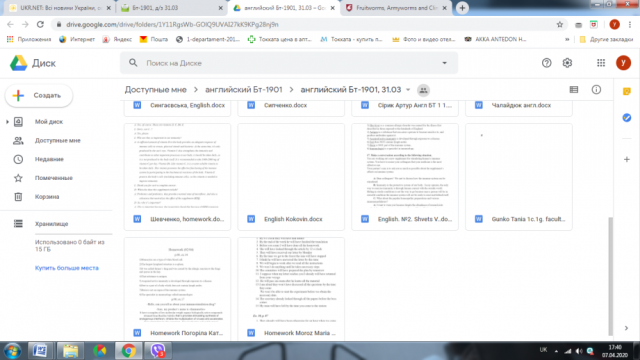This screenshot has width=640, height=360.
Task: Show hidden system tray icons
Action: click(556, 351)
